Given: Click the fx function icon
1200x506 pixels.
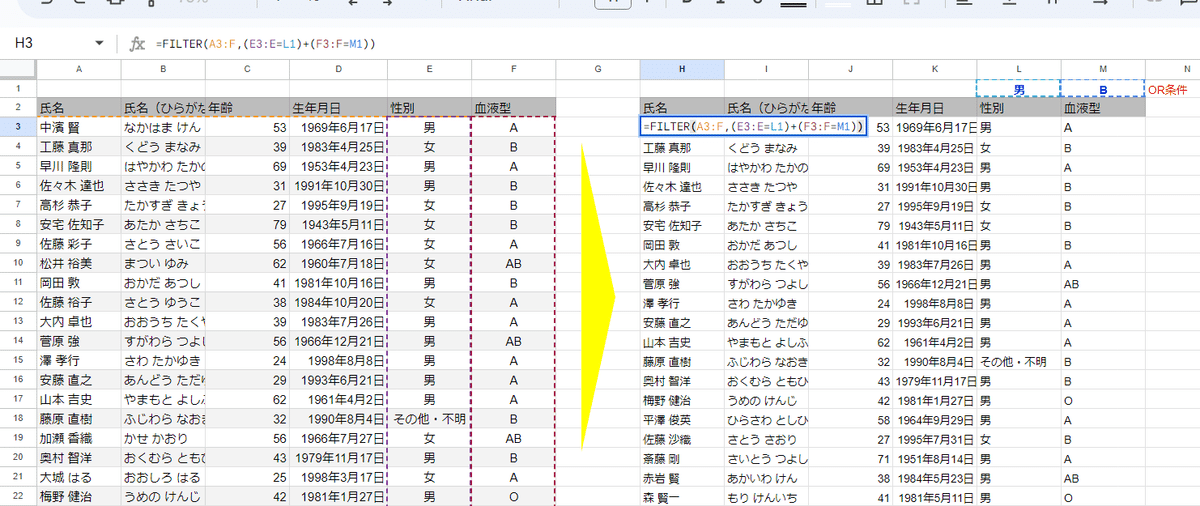Looking at the screenshot, I should click(138, 44).
